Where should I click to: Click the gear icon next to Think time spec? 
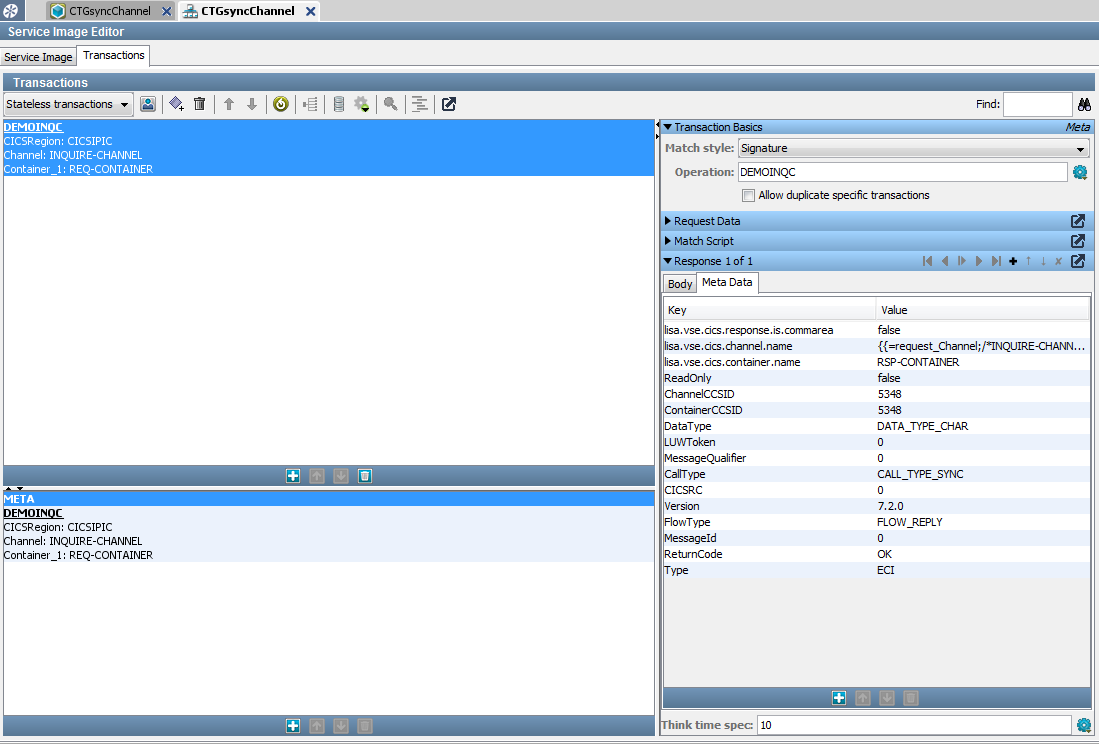[1083, 724]
